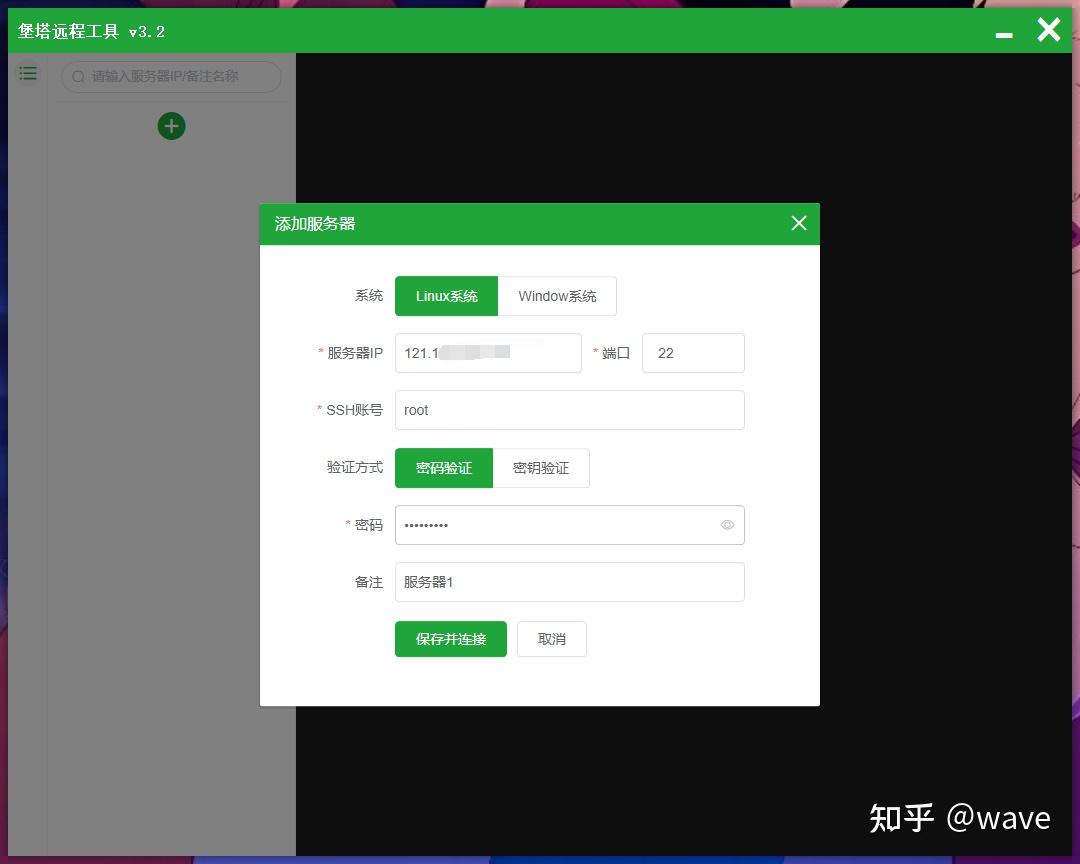The height and width of the screenshot is (864, 1080).
Task: Click the green plus to add a server
Action: pos(171,126)
